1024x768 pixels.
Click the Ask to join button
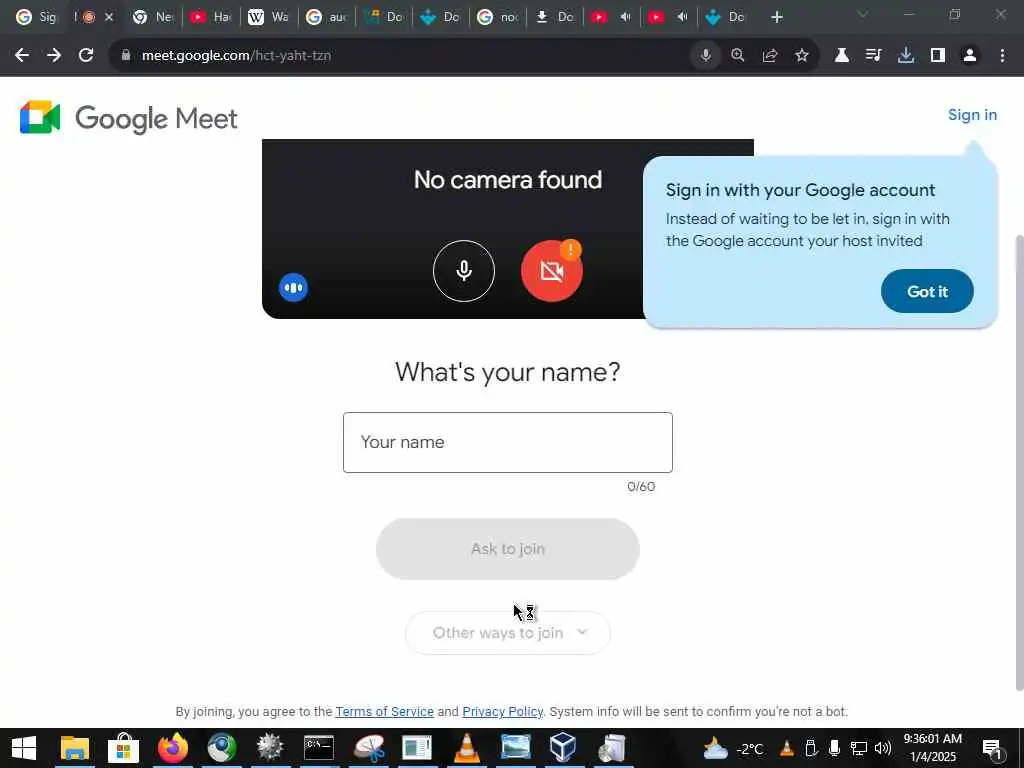[507, 549]
